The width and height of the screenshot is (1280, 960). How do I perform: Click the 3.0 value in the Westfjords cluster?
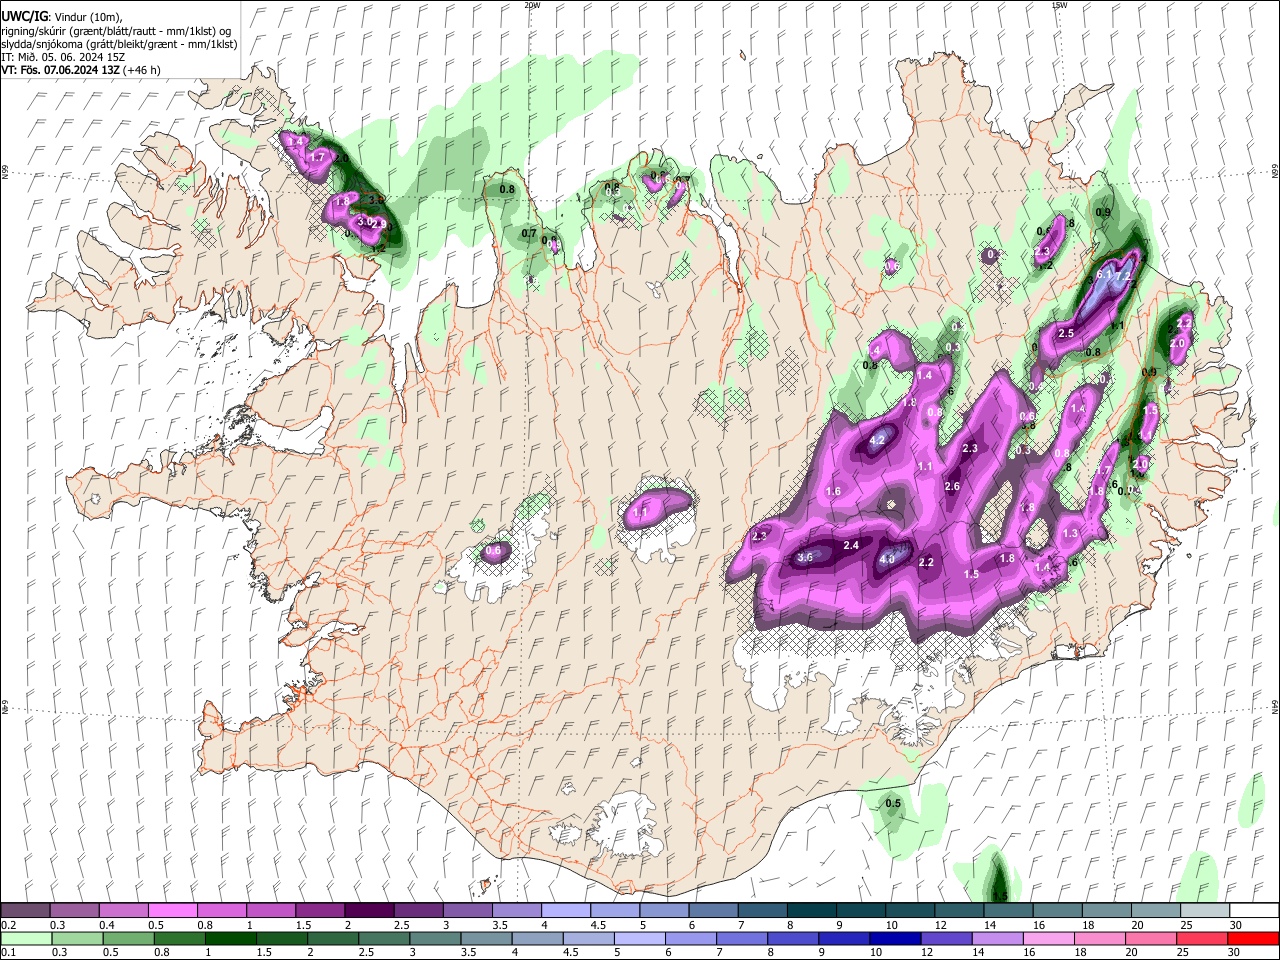click(365, 221)
